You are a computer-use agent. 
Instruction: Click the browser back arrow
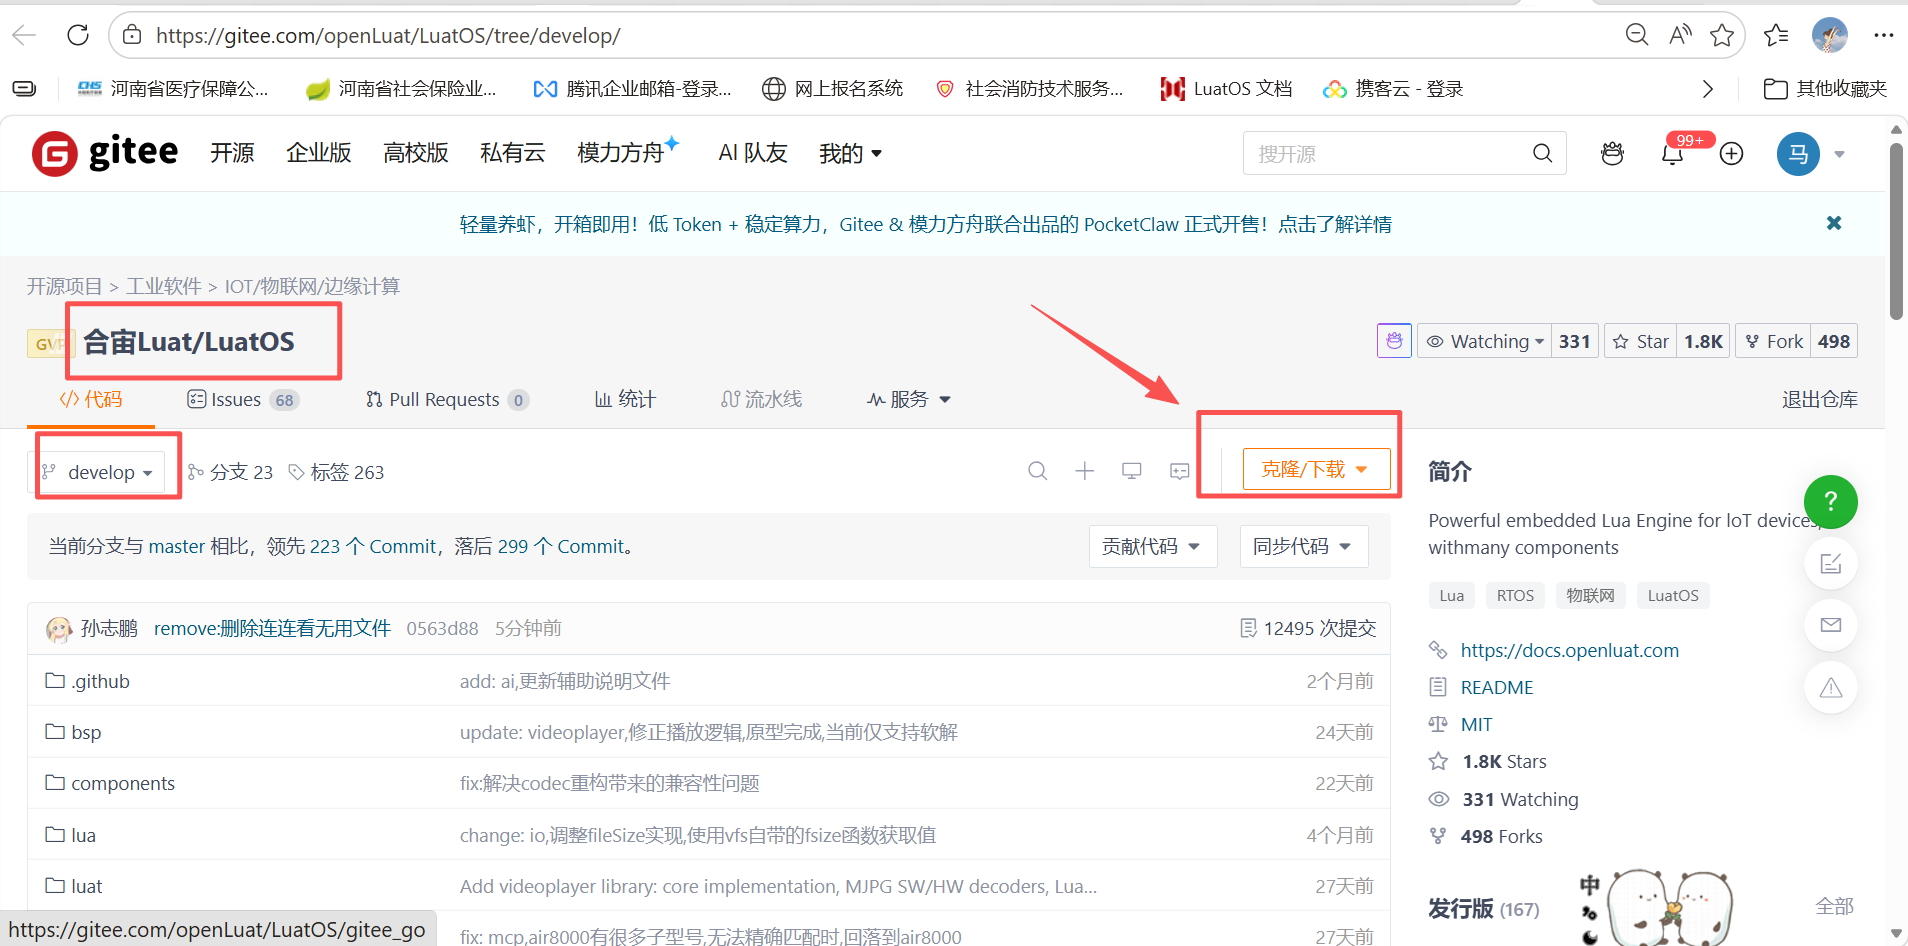pyautogui.click(x=24, y=36)
